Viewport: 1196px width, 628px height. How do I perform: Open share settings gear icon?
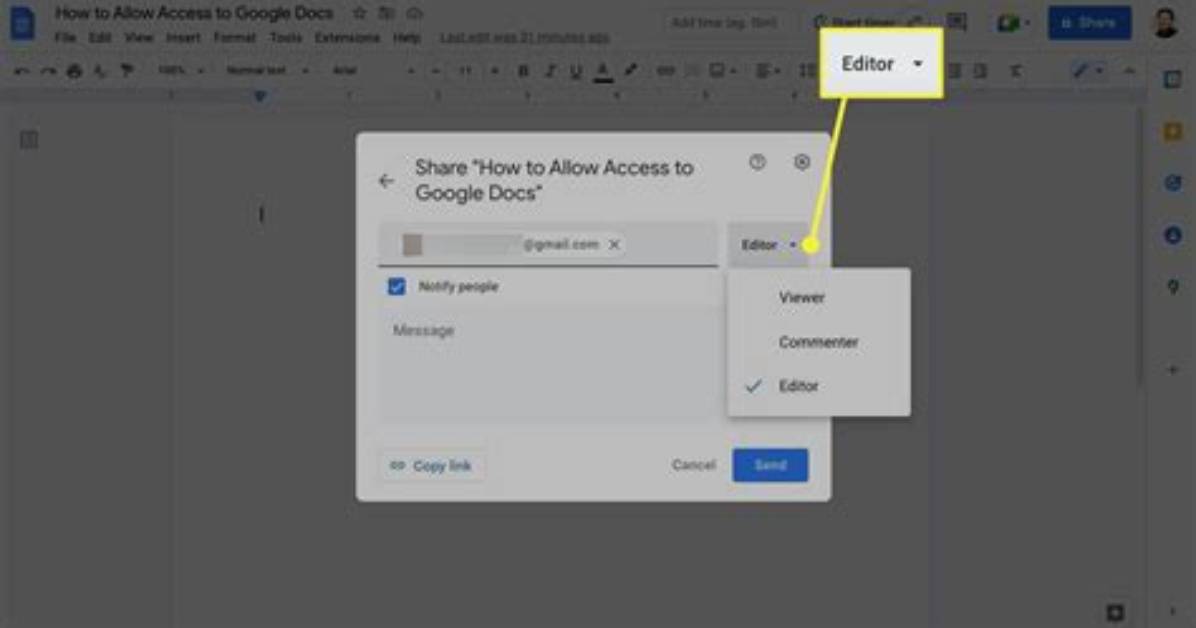click(x=802, y=162)
